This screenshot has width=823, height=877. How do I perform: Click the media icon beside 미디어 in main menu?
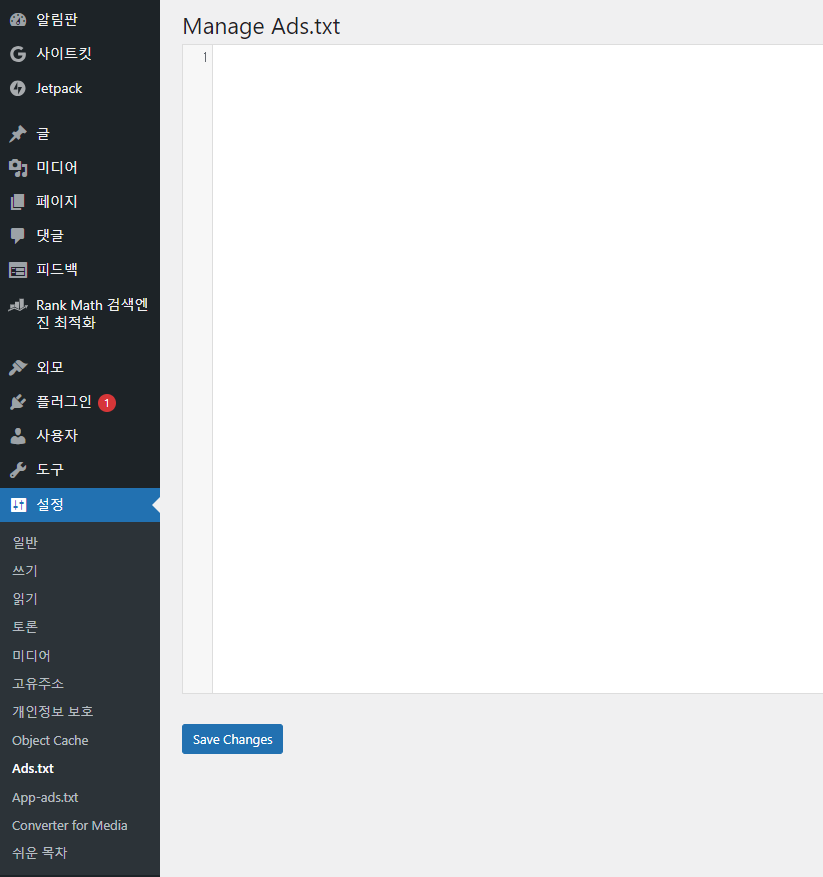pos(18,168)
